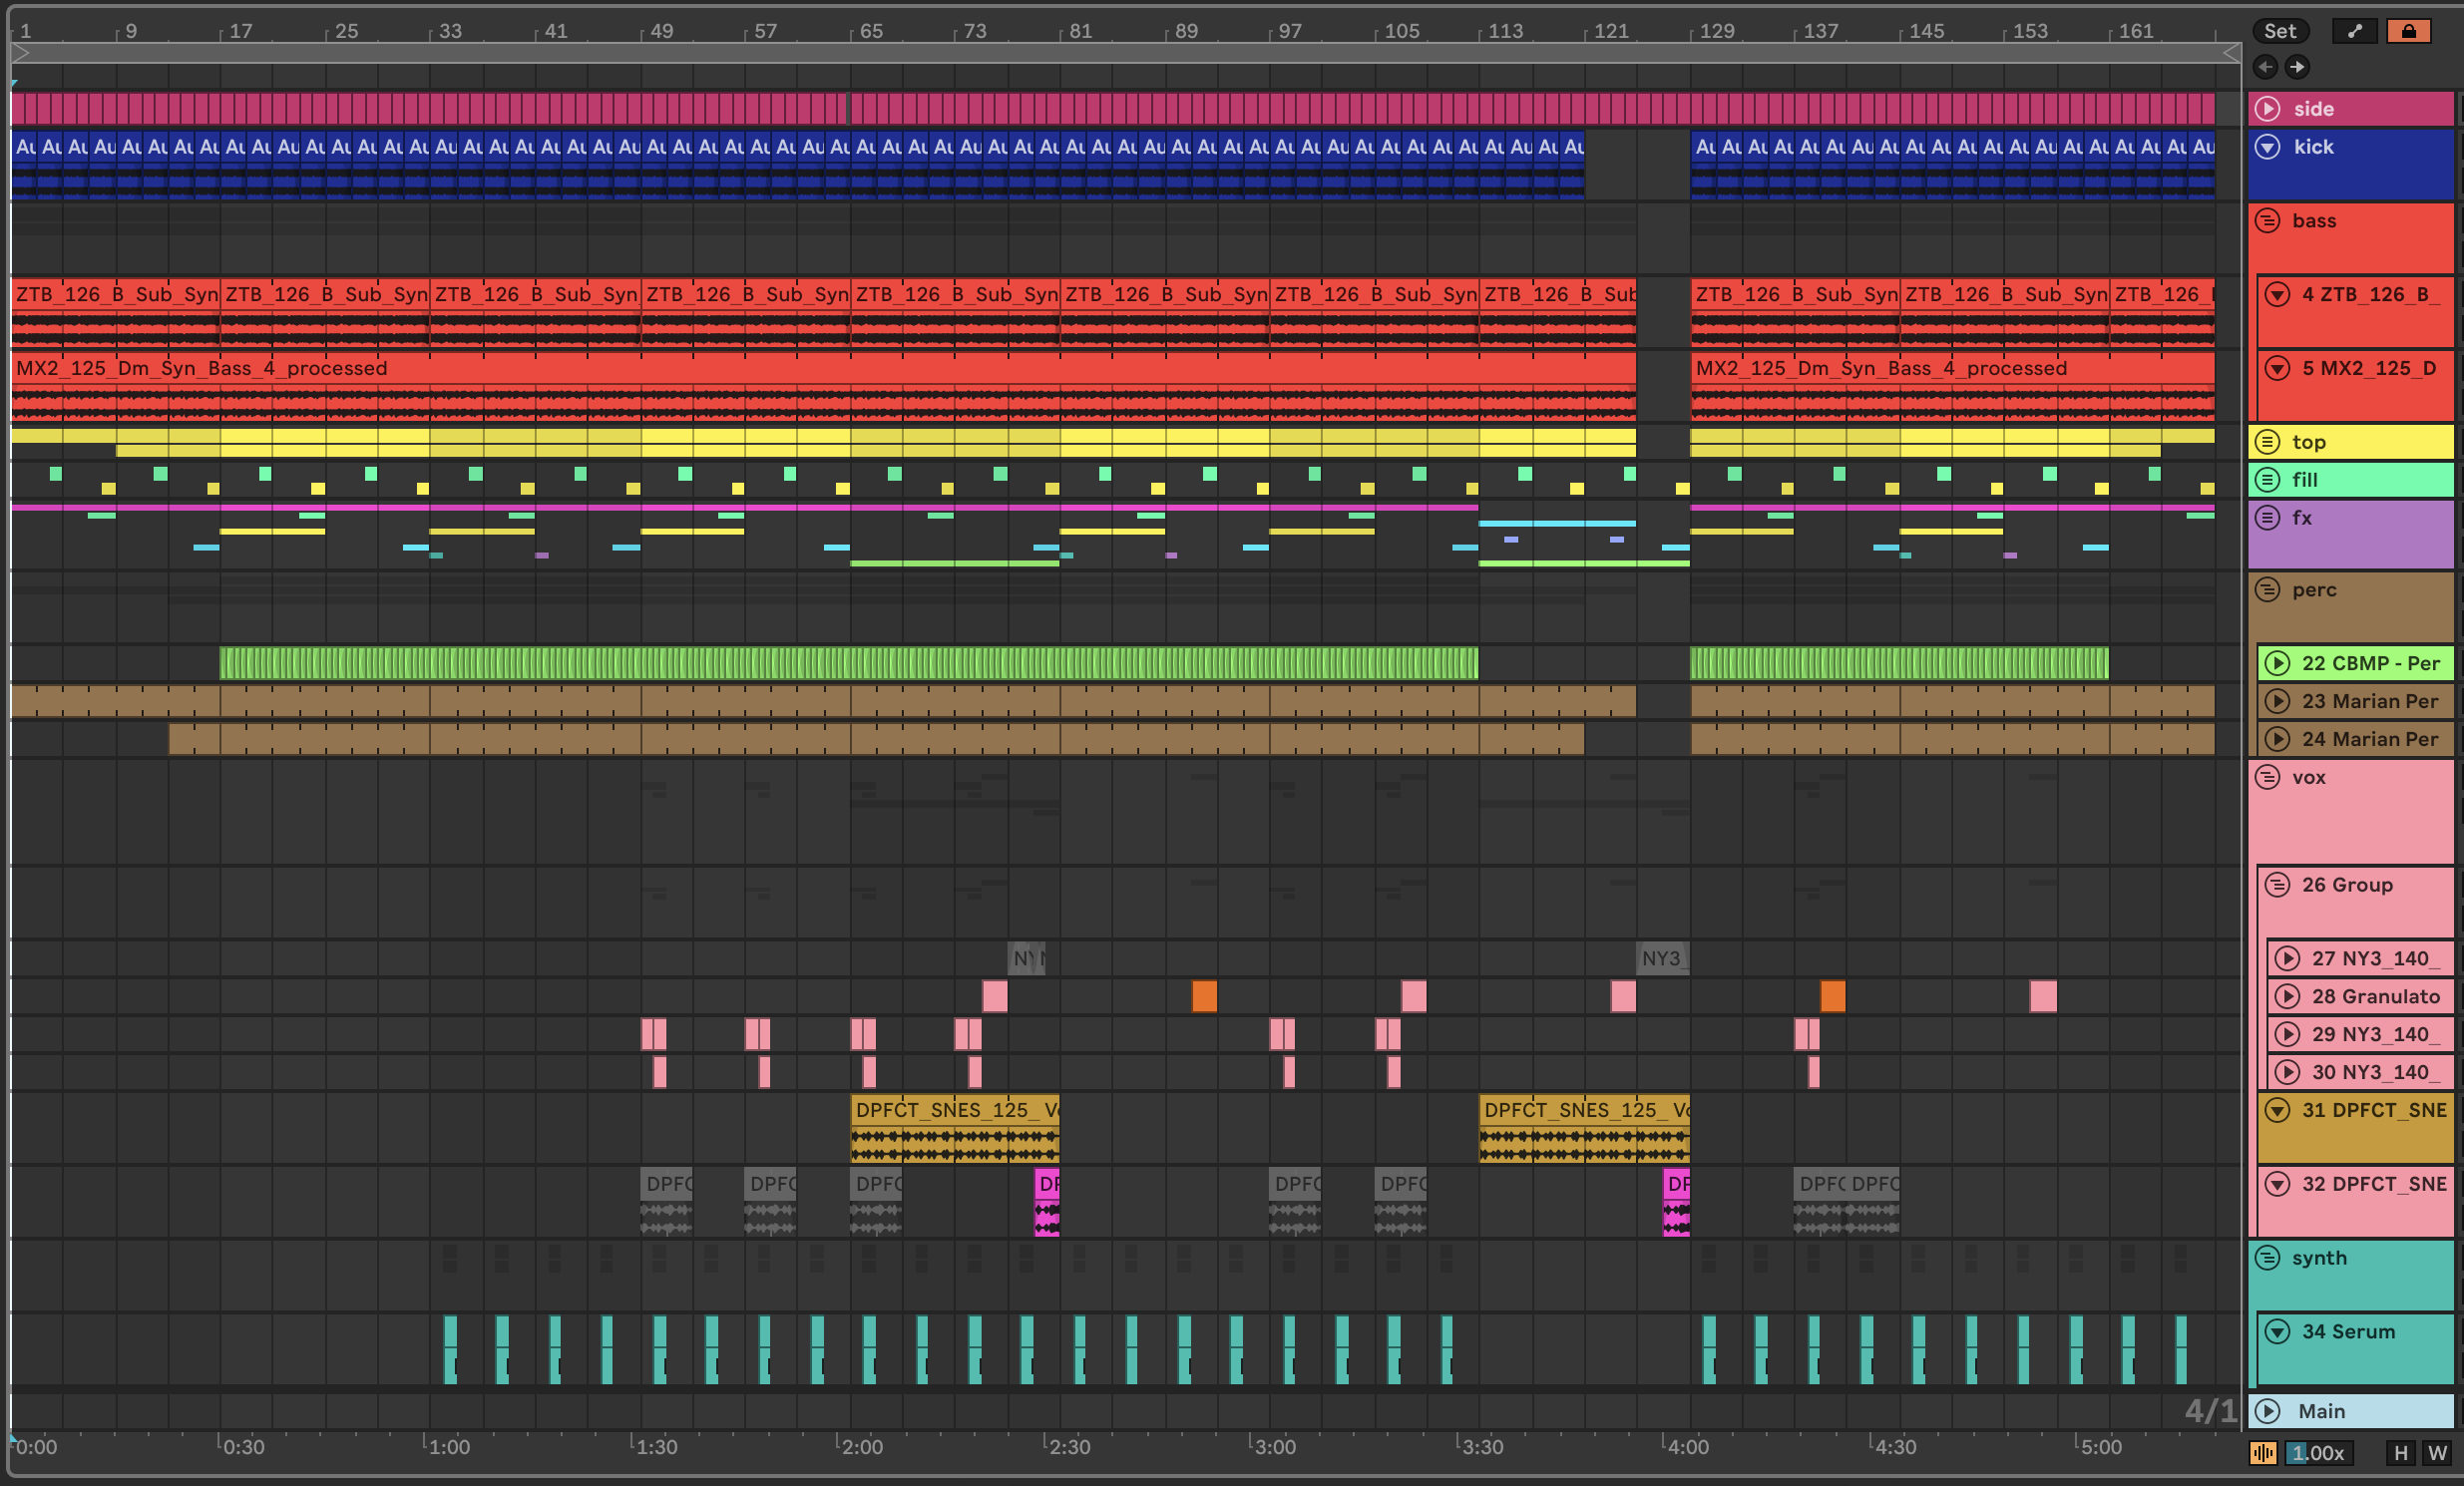Jump to previous locator arrow

[x=2266, y=67]
